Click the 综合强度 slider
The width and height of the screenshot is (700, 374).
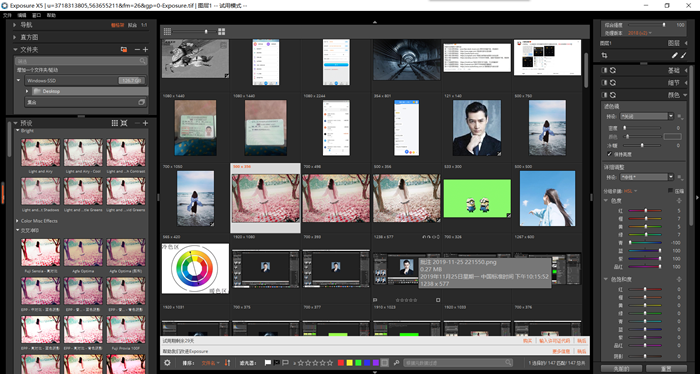(x=647, y=25)
